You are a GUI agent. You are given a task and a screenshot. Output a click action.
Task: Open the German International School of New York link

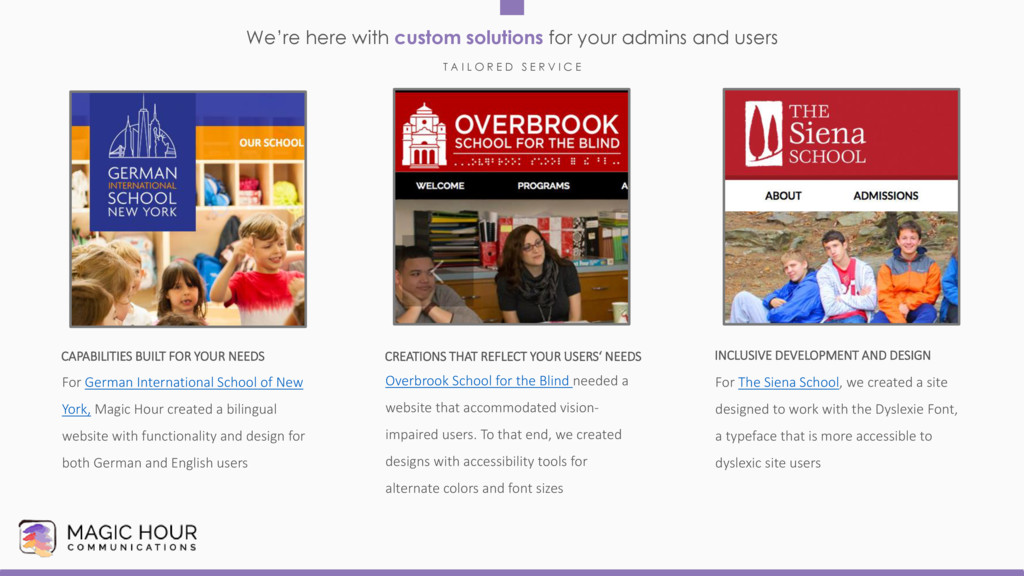193,383
